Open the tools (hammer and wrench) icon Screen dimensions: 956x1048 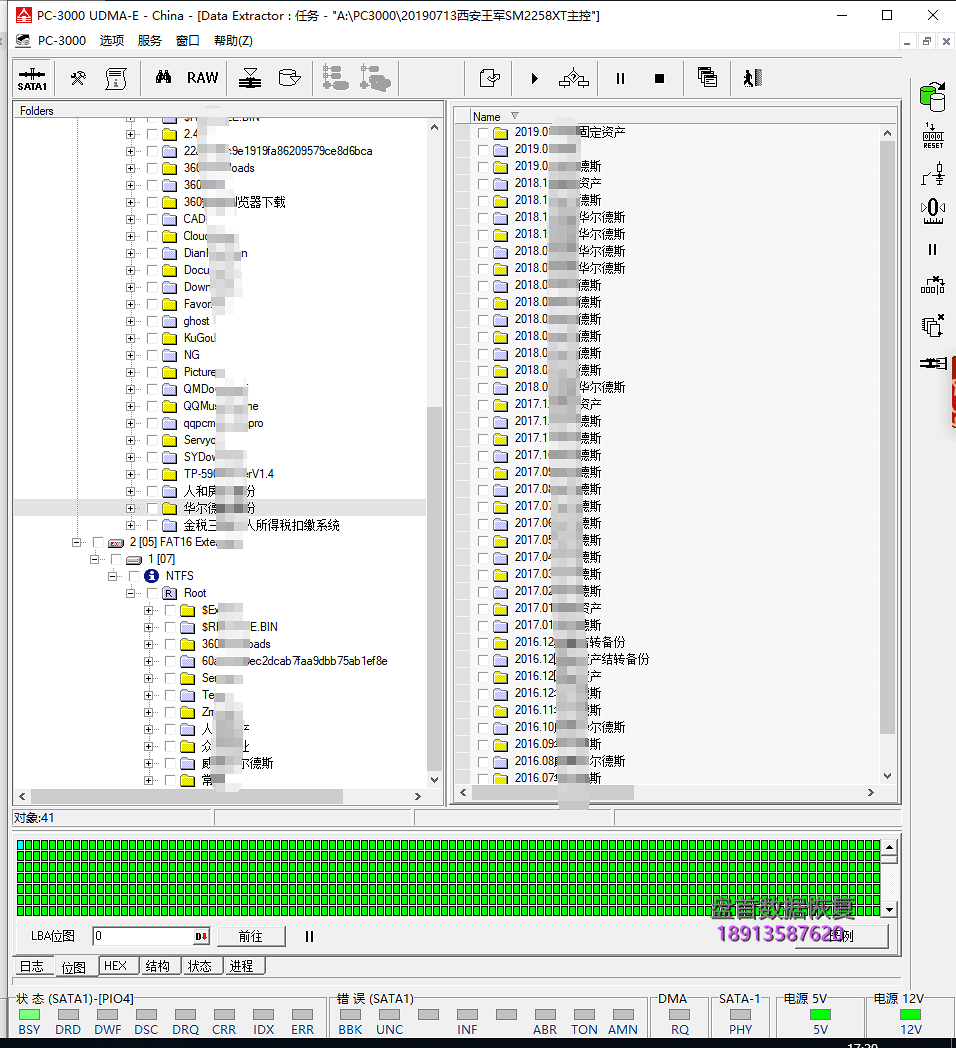point(78,78)
